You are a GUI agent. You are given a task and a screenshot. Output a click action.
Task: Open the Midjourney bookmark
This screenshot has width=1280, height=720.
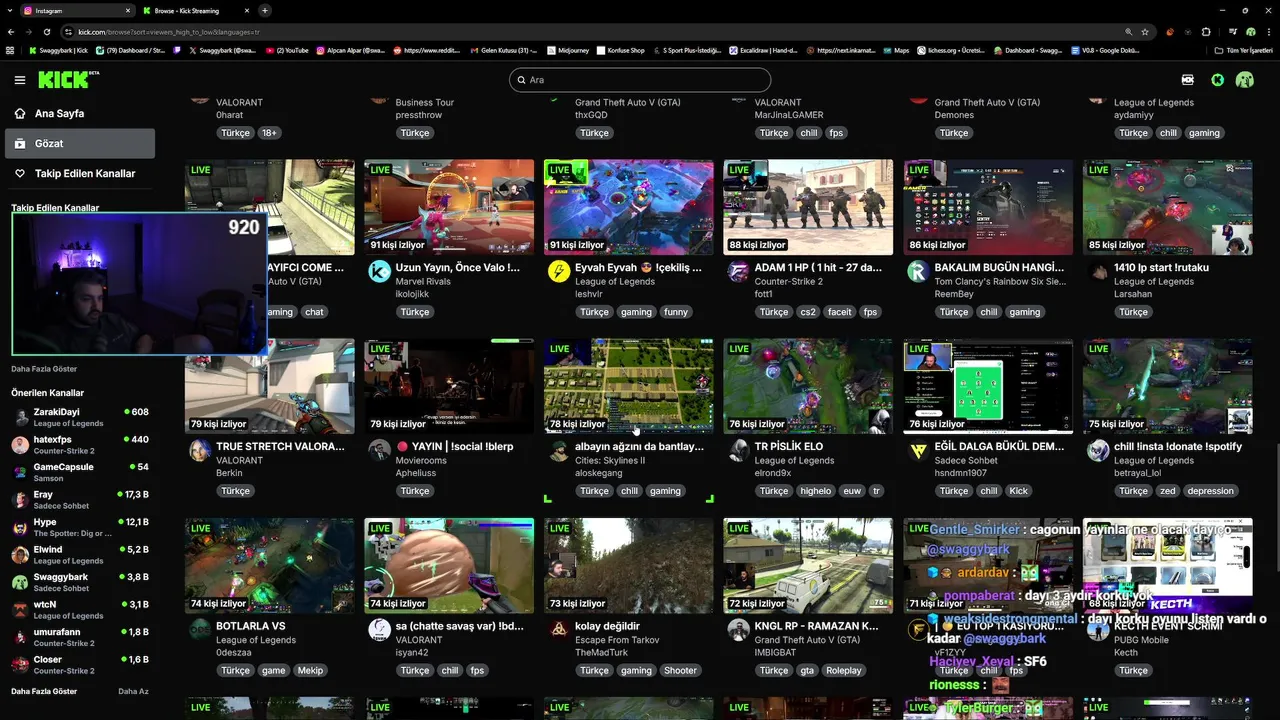tap(568, 50)
